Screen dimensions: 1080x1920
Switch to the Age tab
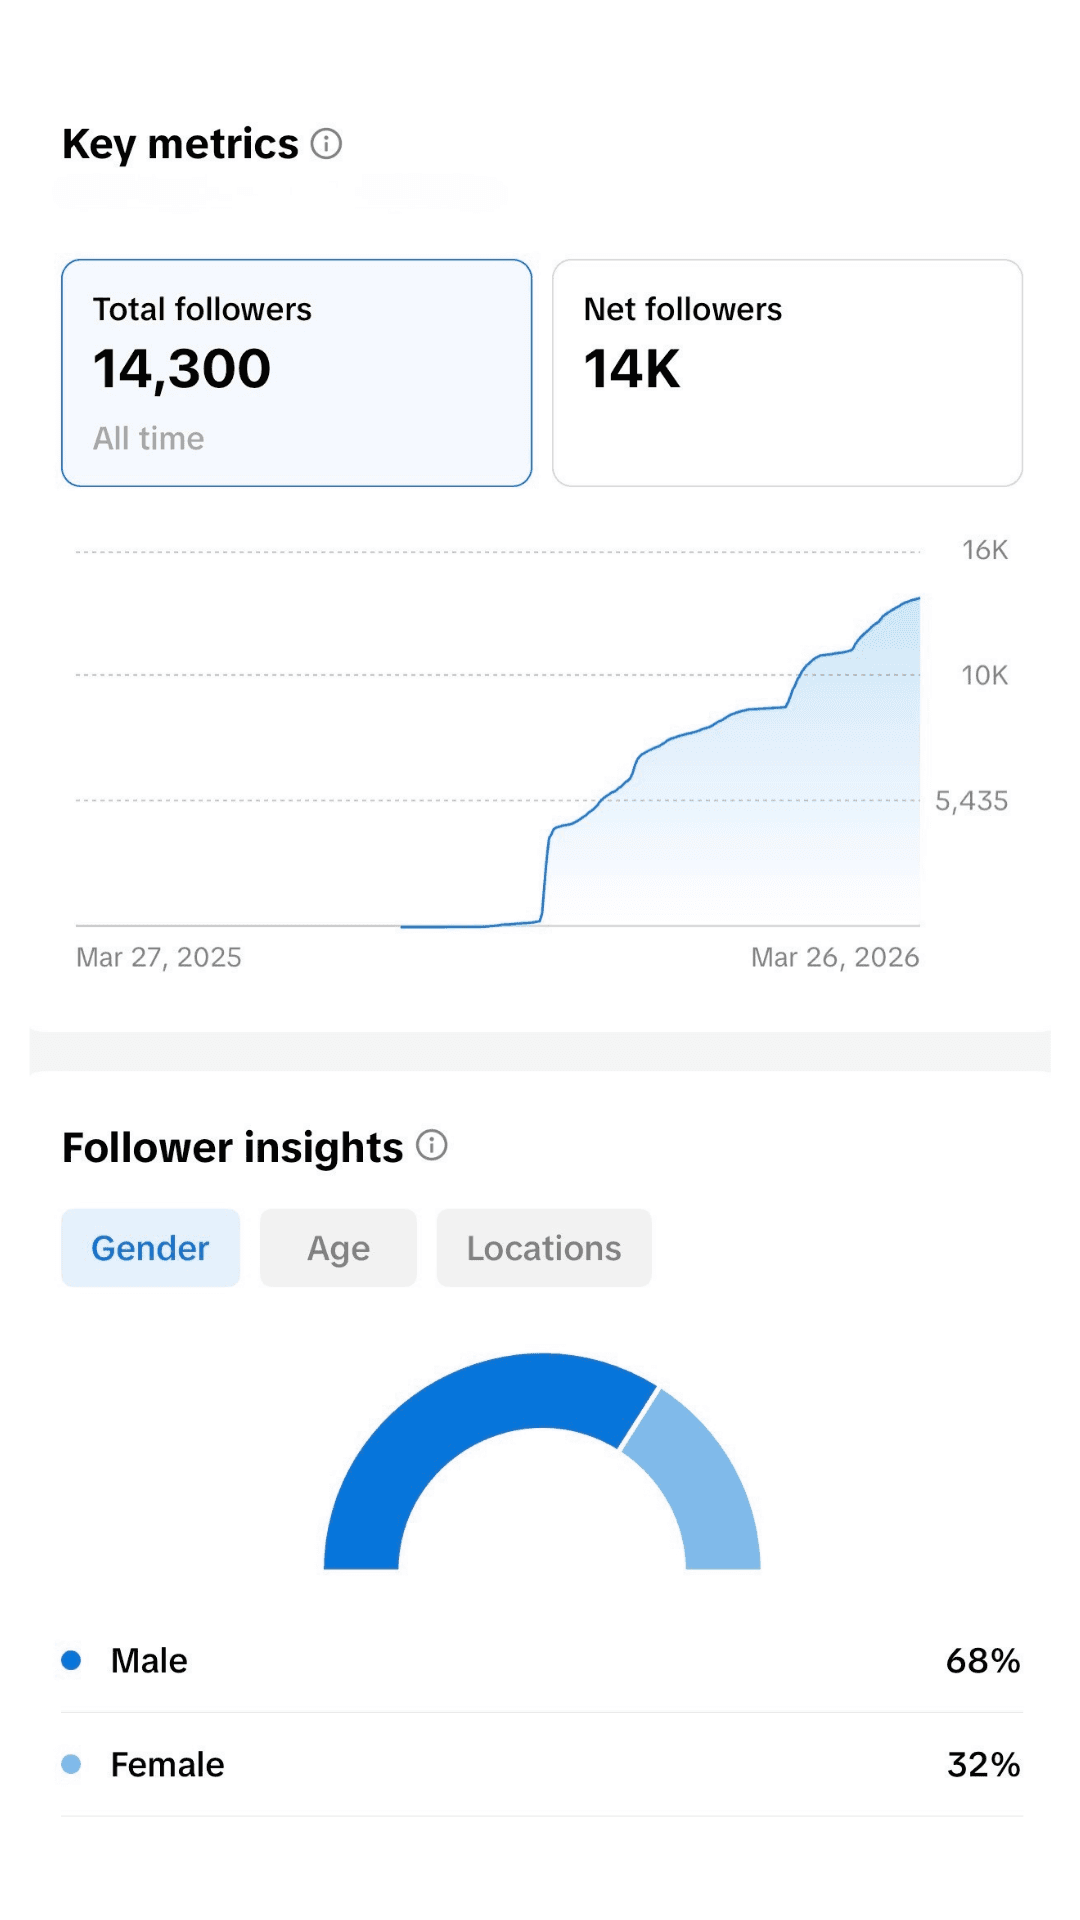[x=338, y=1247]
